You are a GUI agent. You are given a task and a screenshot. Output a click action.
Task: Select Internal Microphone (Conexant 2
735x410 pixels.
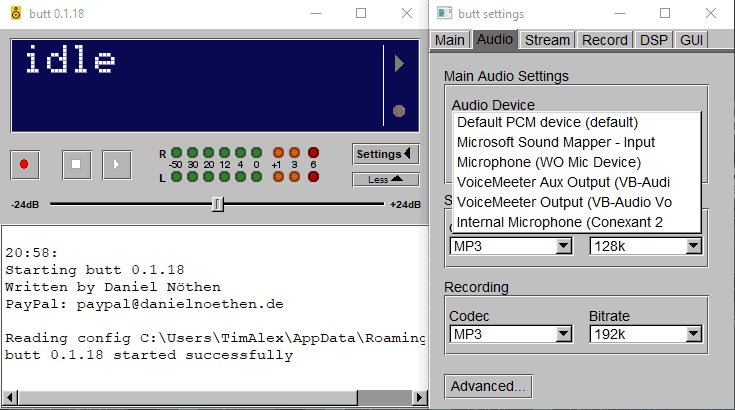click(577, 222)
